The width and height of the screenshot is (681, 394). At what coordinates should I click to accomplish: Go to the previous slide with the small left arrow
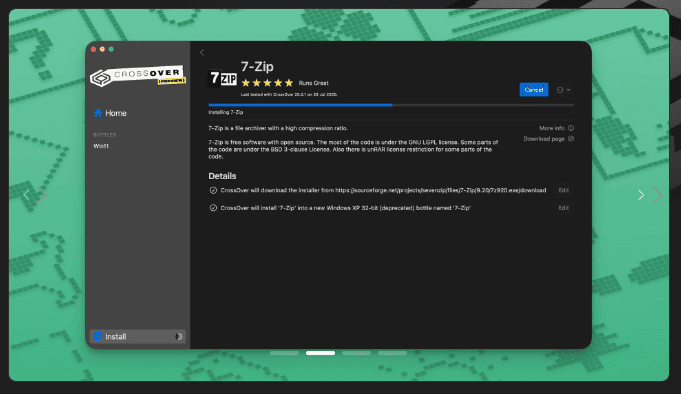(27, 195)
